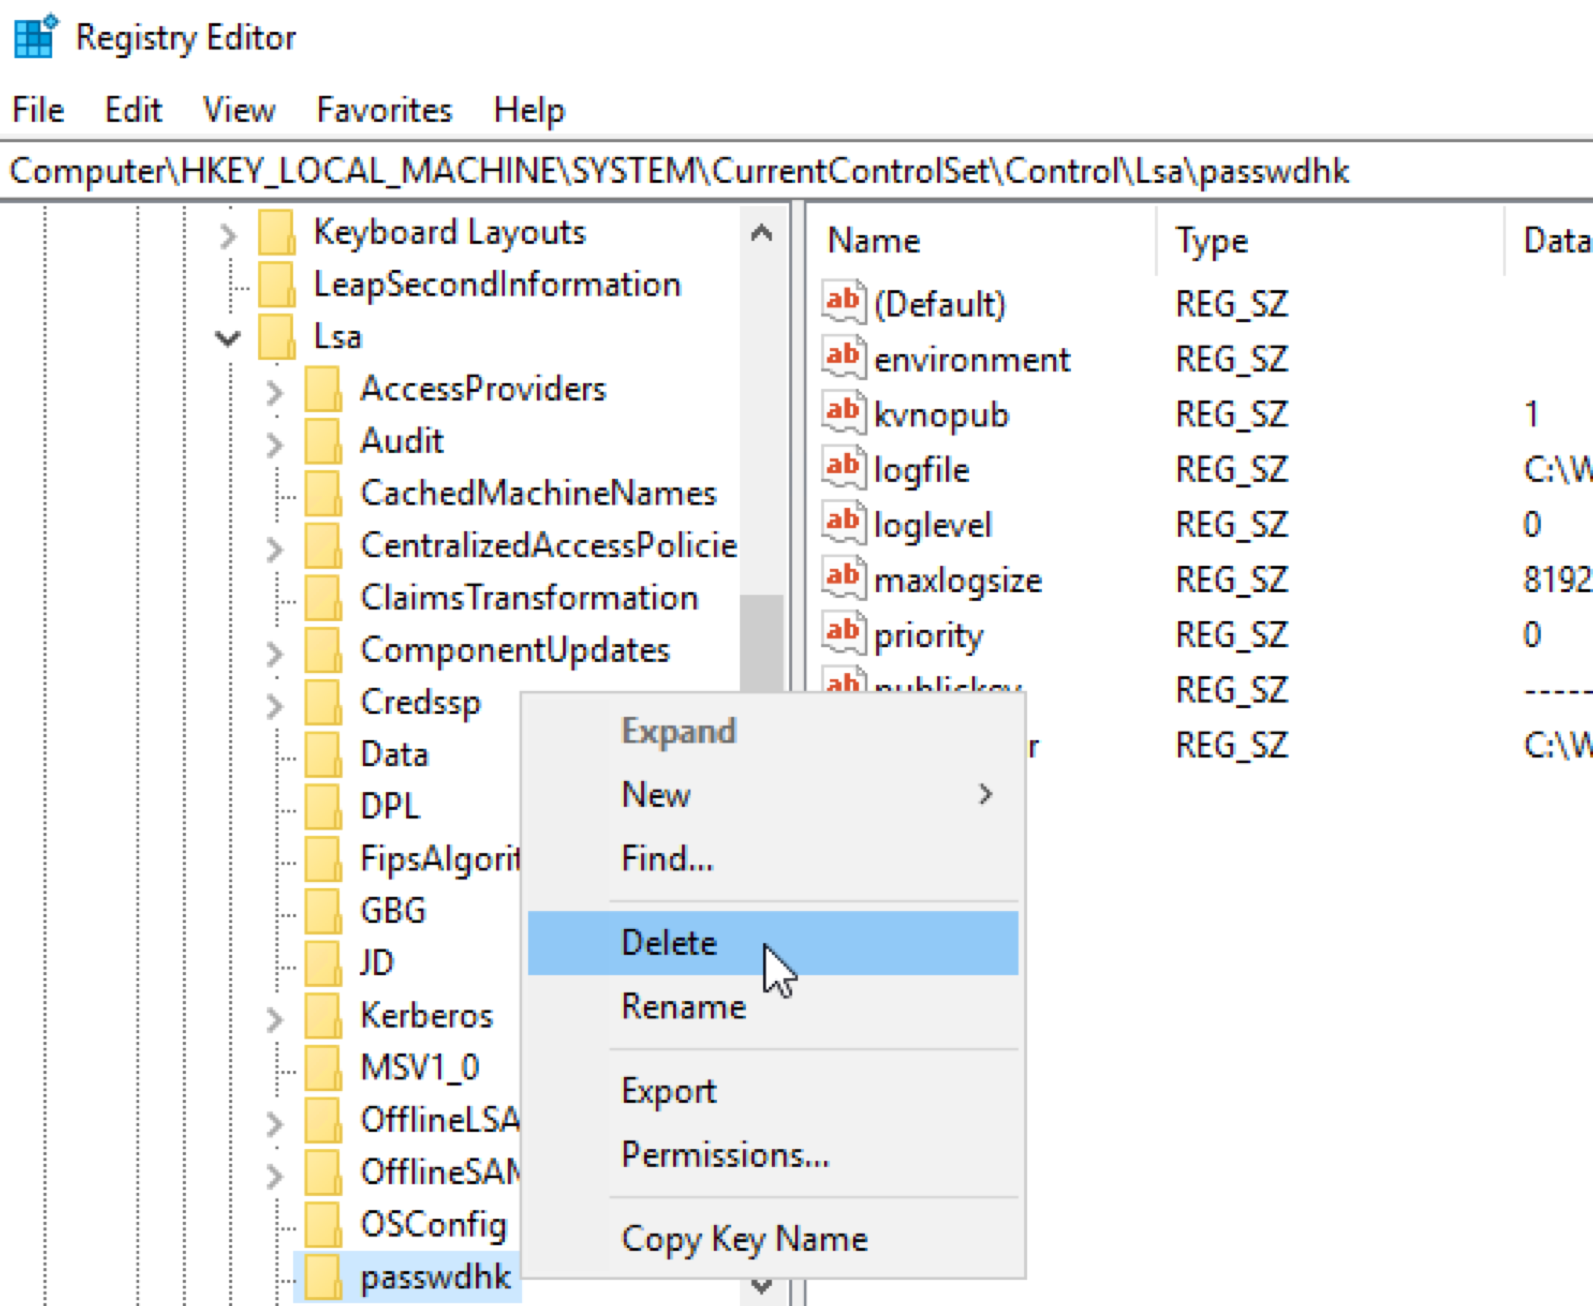Select the (Default) value icon

[842, 302]
